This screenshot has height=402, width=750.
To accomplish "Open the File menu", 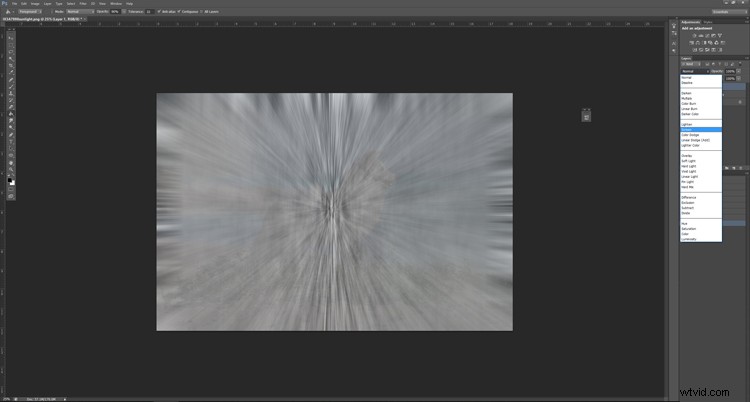I will click(x=14, y=3).
